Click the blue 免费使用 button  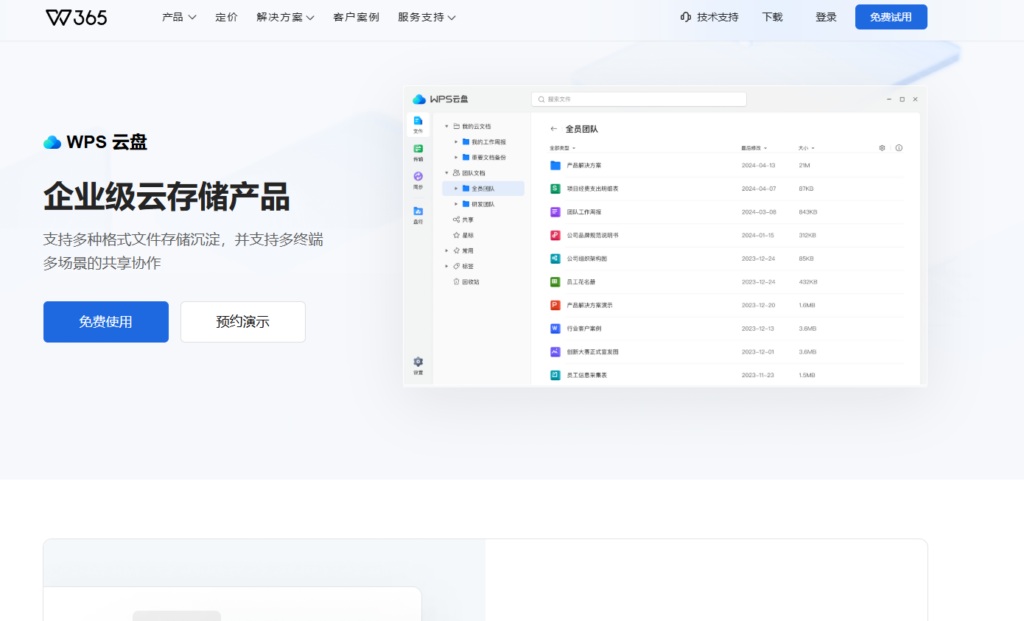[x=105, y=321]
